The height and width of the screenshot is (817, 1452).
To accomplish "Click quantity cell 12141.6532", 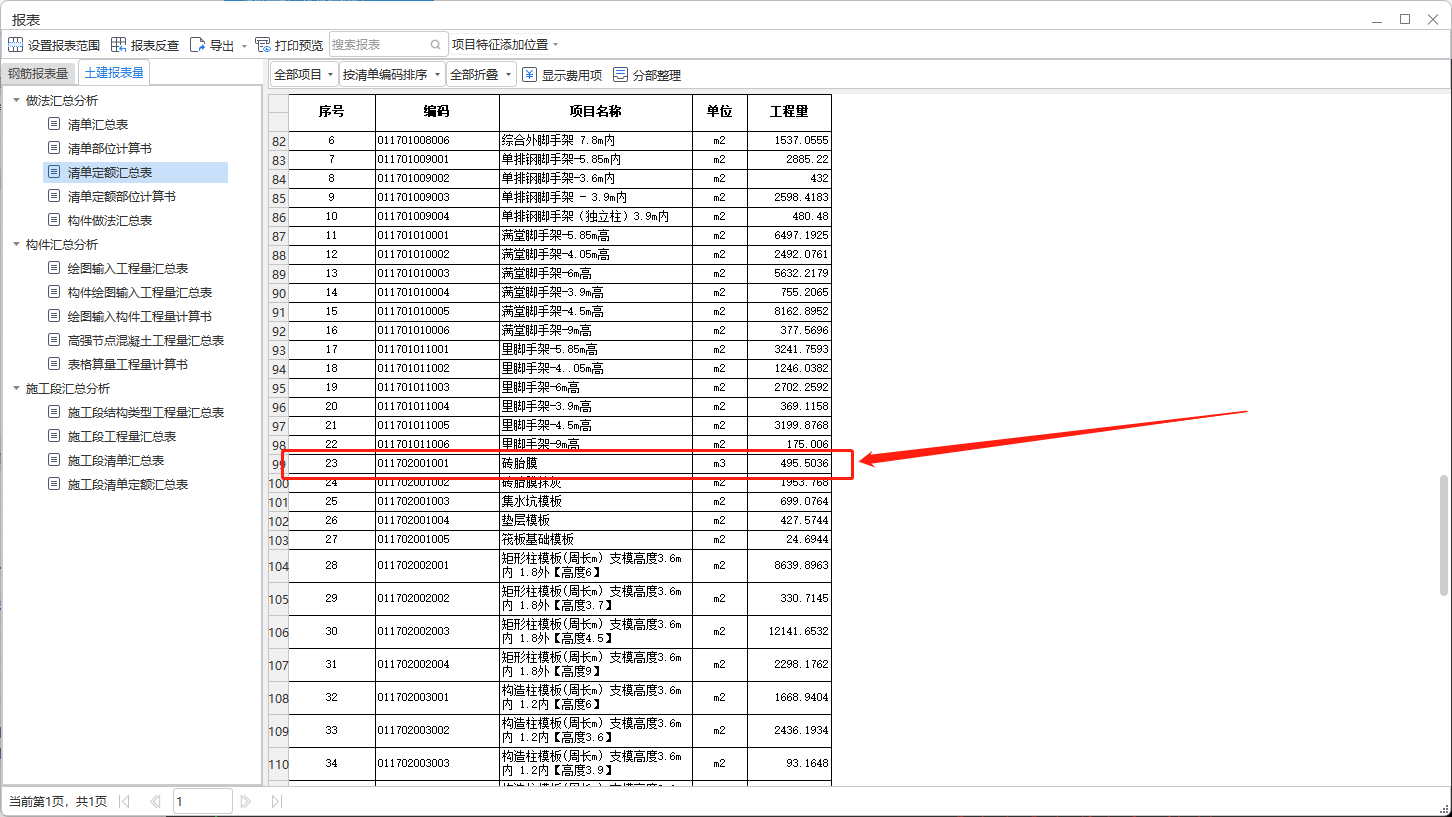I will coord(789,632).
